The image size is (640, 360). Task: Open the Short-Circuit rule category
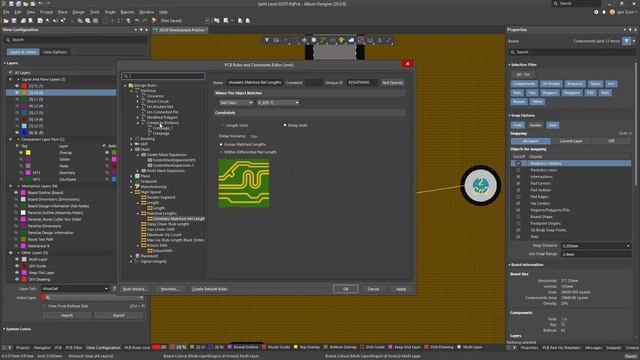pos(158,101)
